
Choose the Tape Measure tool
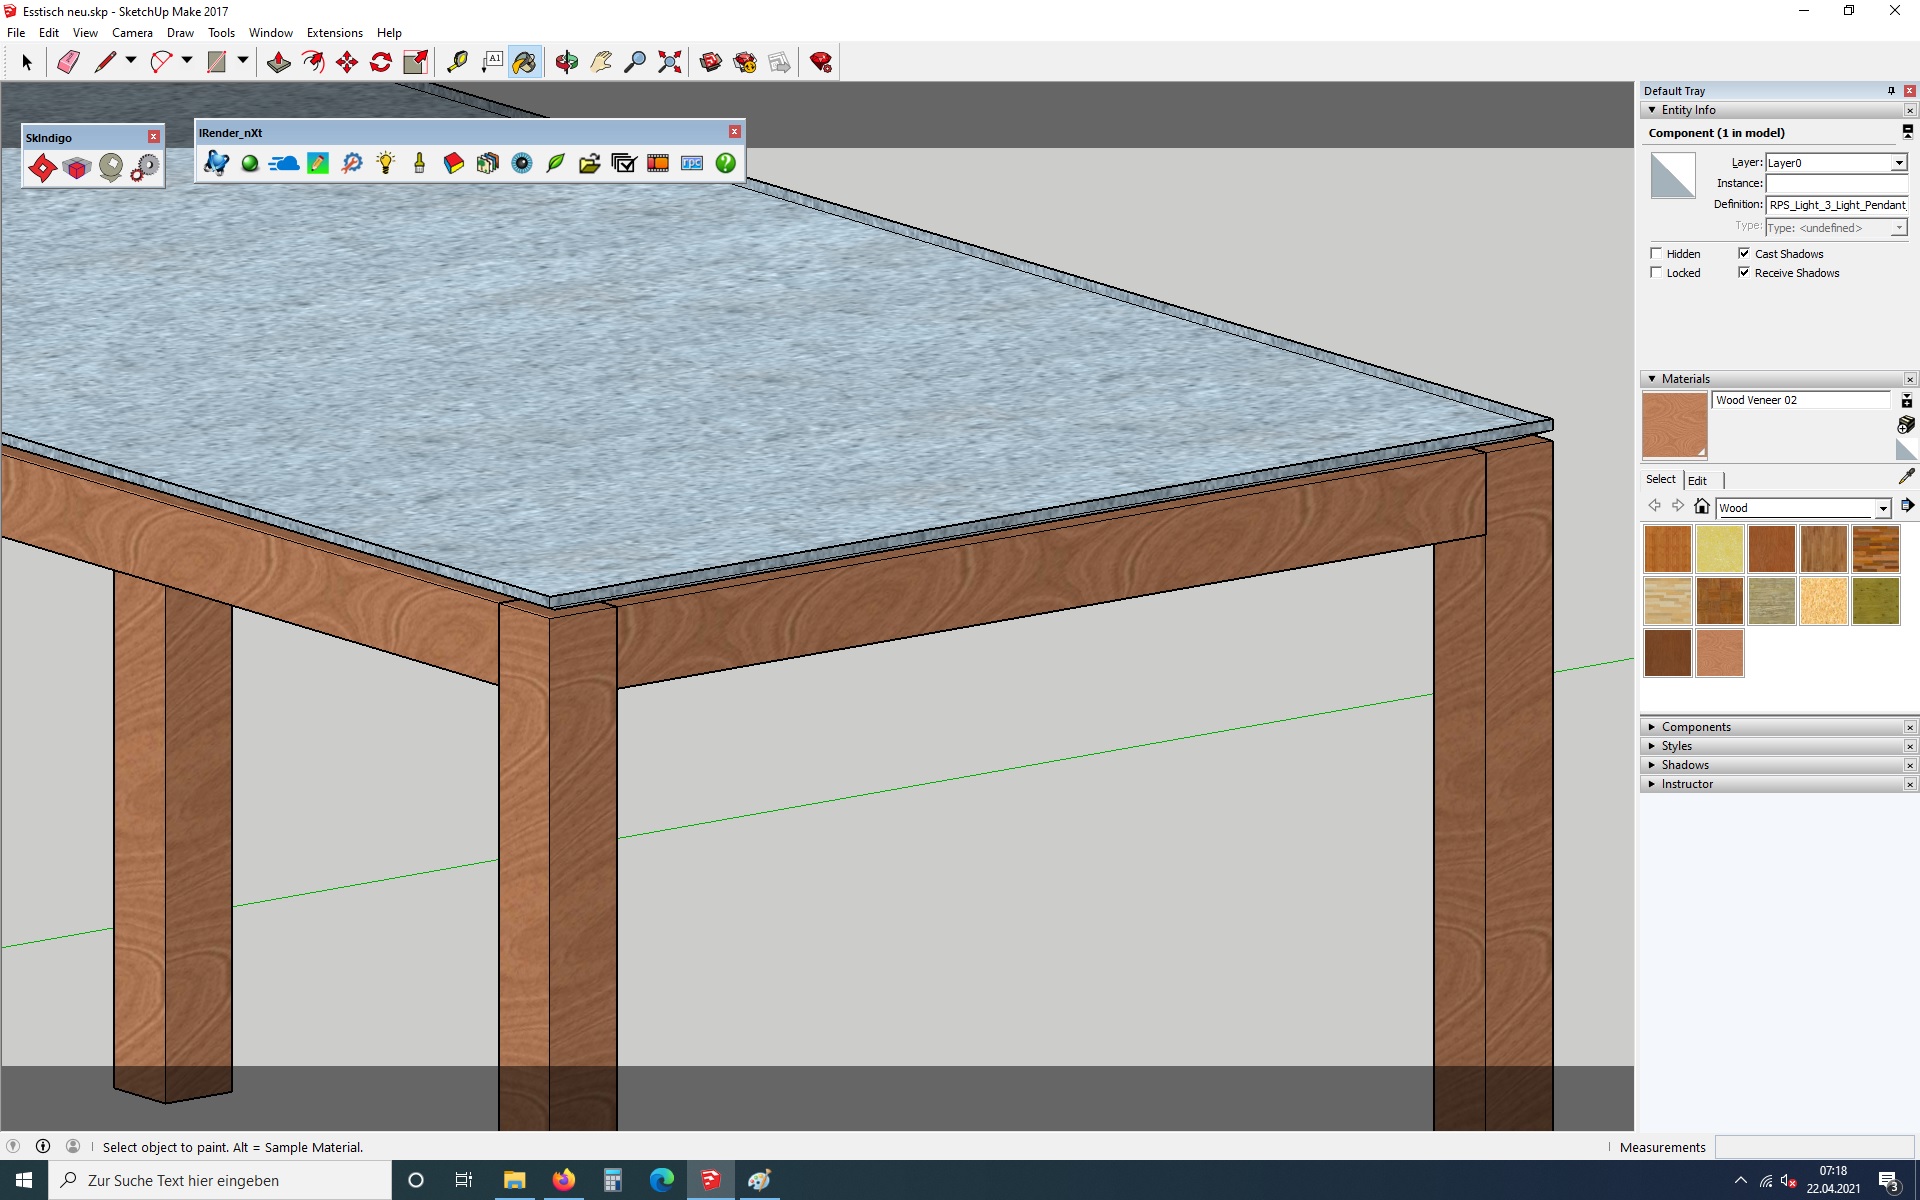(457, 62)
